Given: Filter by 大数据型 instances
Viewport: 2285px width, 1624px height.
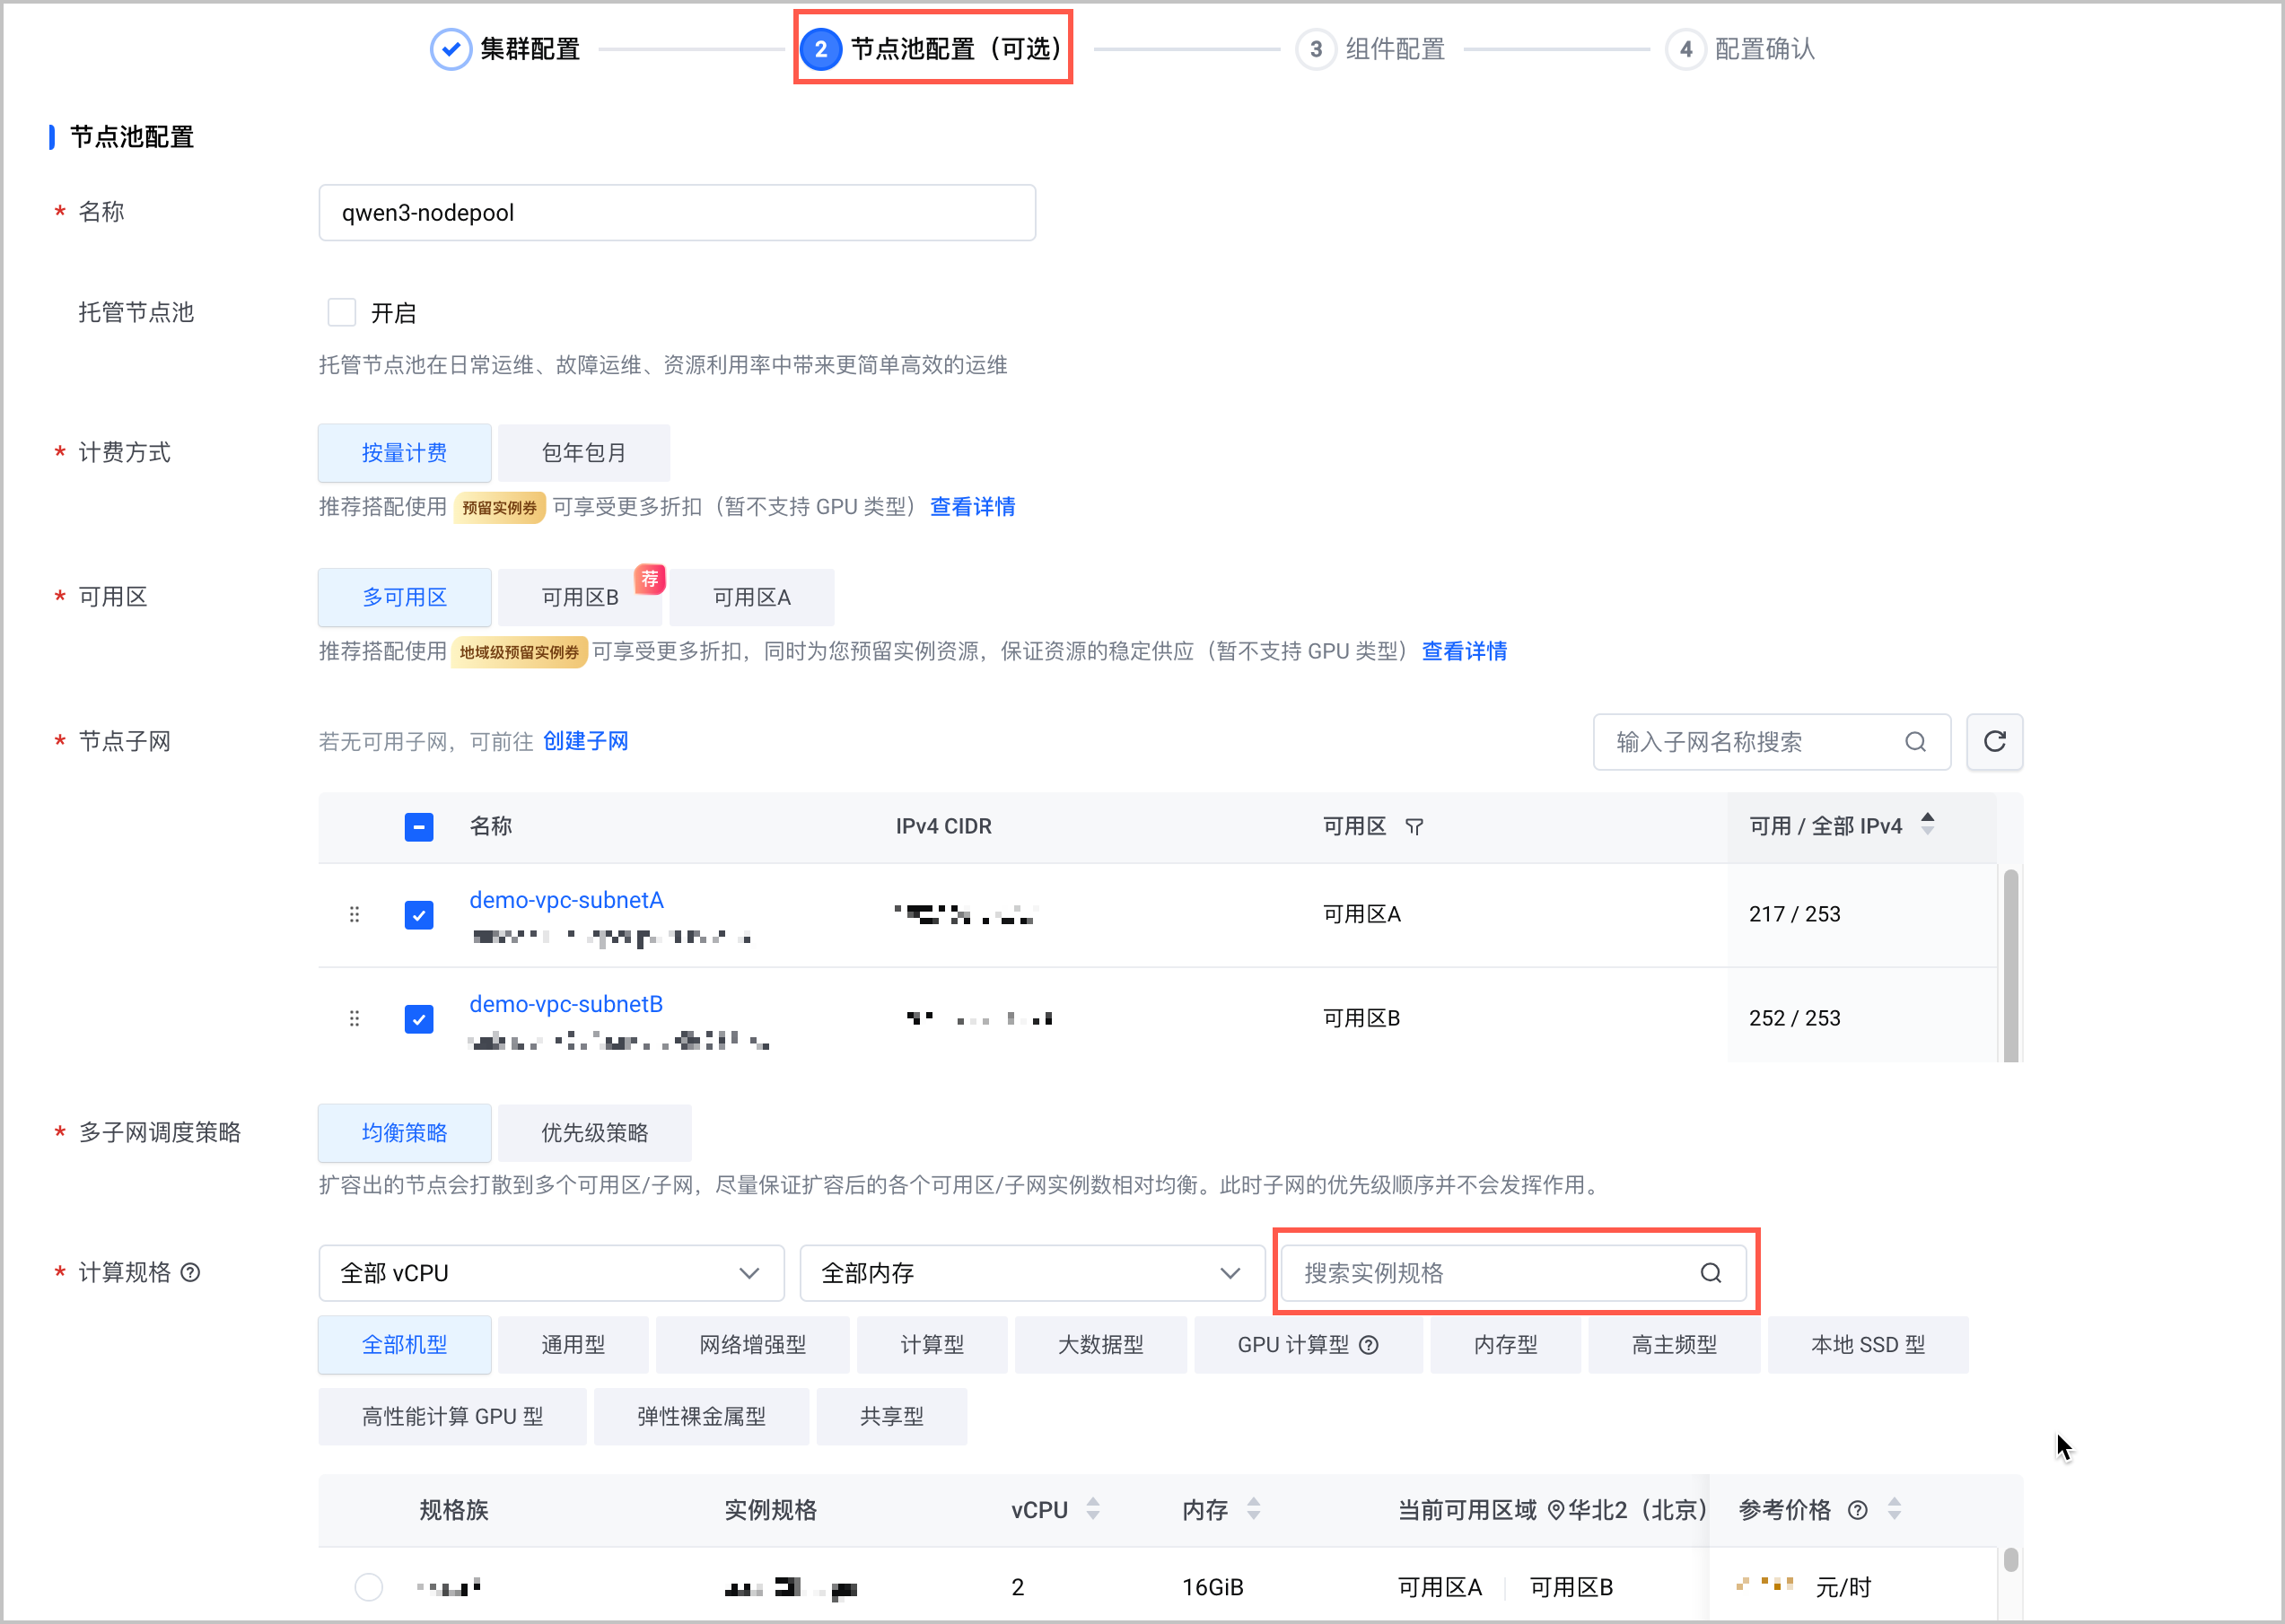Looking at the screenshot, I should (1100, 1345).
